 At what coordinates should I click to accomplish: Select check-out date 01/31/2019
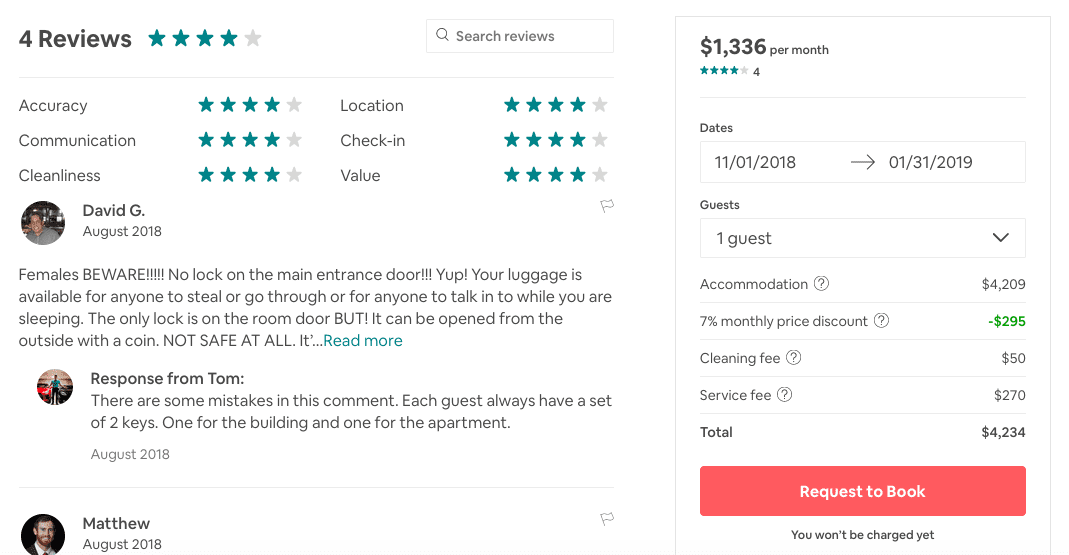(x=930, y=162)
